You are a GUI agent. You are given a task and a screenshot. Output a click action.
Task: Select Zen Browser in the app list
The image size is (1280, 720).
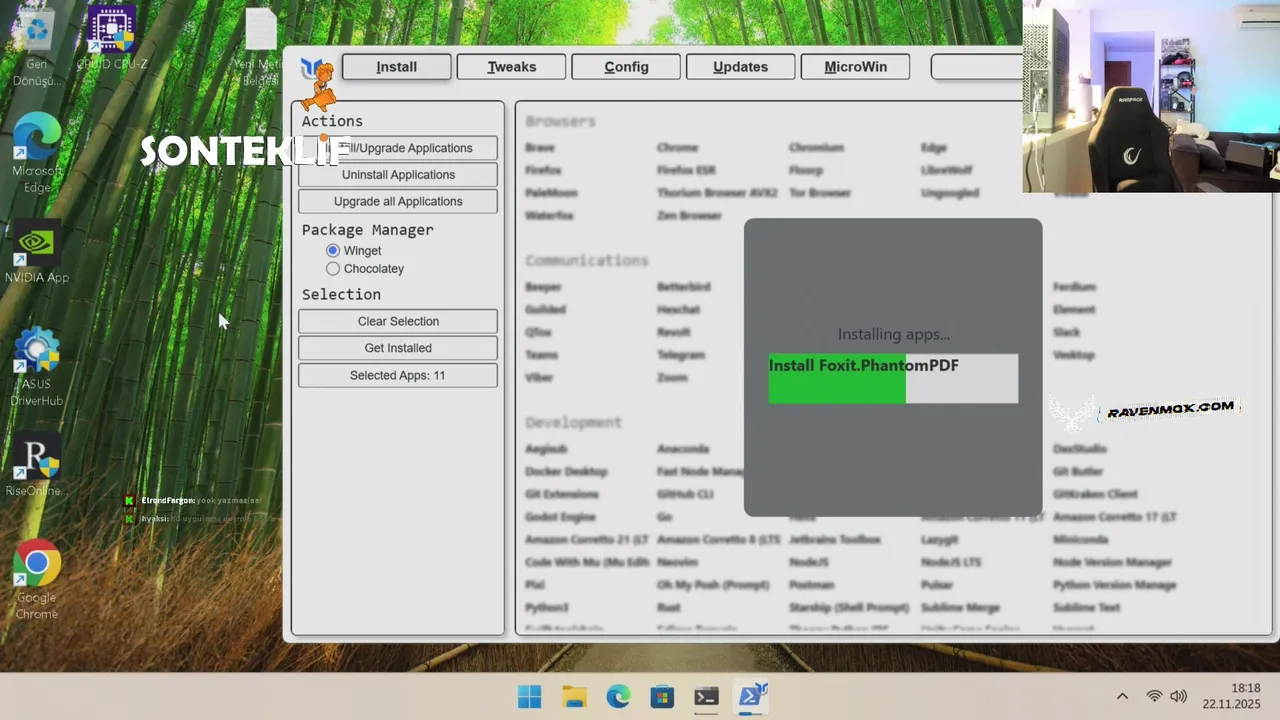click(689, 216)
